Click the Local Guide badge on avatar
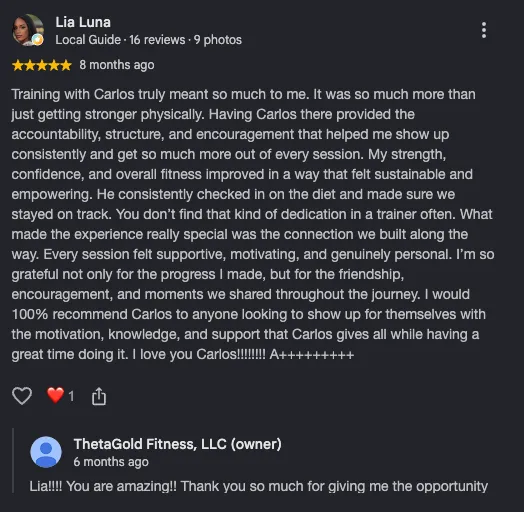This screenshot has width=524, height=512. coord(38,40)
